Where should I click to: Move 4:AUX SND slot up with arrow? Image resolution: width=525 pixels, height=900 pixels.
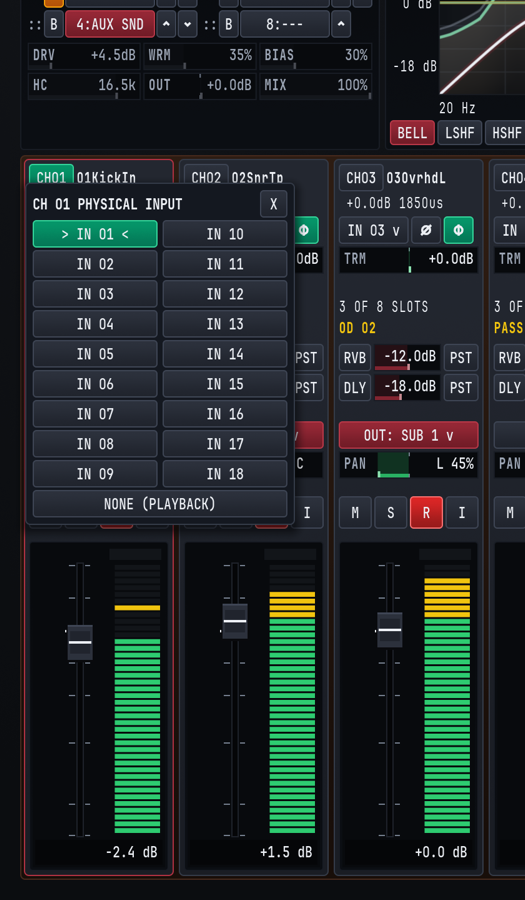point(166,24)
